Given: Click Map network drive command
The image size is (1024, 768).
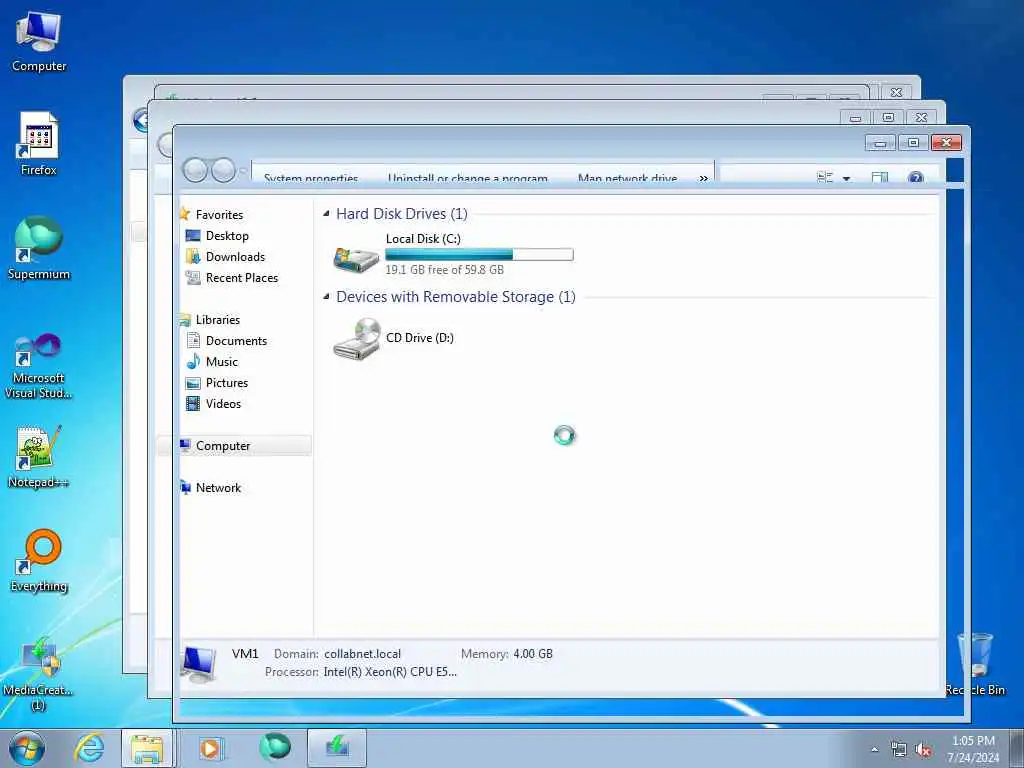Looking at the screenshot, I should coord(628,178).
